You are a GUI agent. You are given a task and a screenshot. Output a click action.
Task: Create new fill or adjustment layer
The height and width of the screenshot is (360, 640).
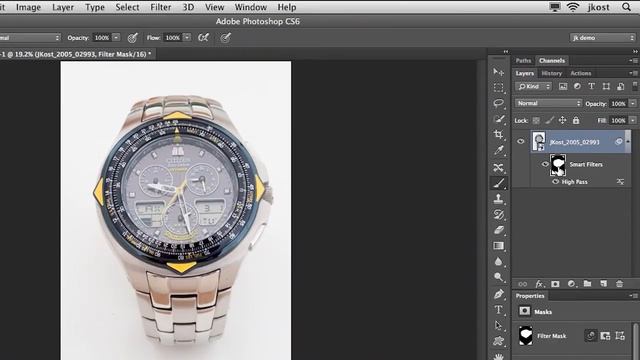pos(571,284)
